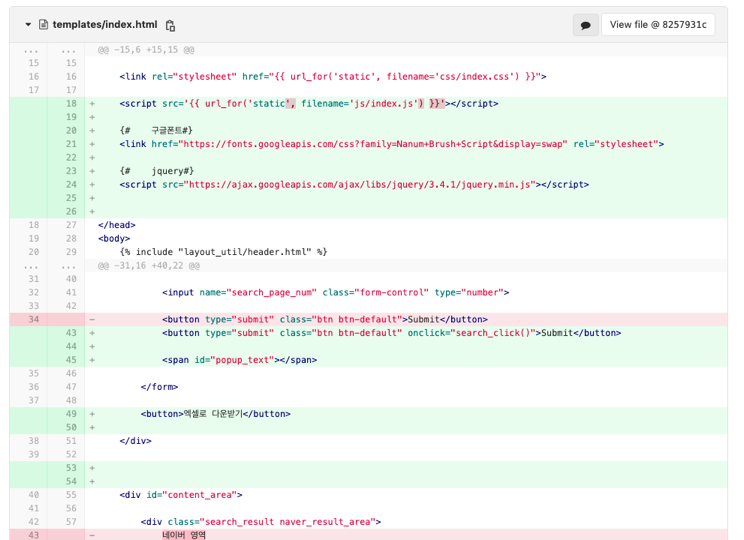Image resolution: width=744 pixels, height=540 pixels.
Task: Select new line number 21
Action: [71, 144]
